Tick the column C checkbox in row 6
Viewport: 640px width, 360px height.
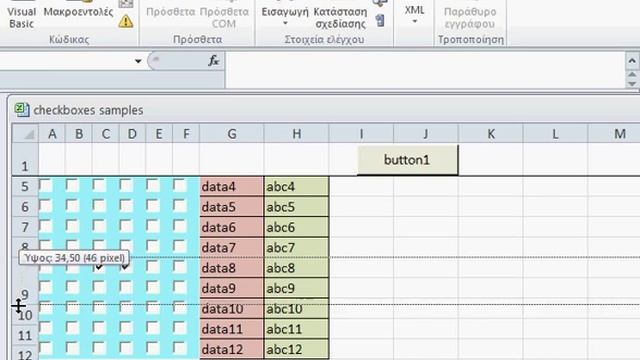tap(99, 205)
